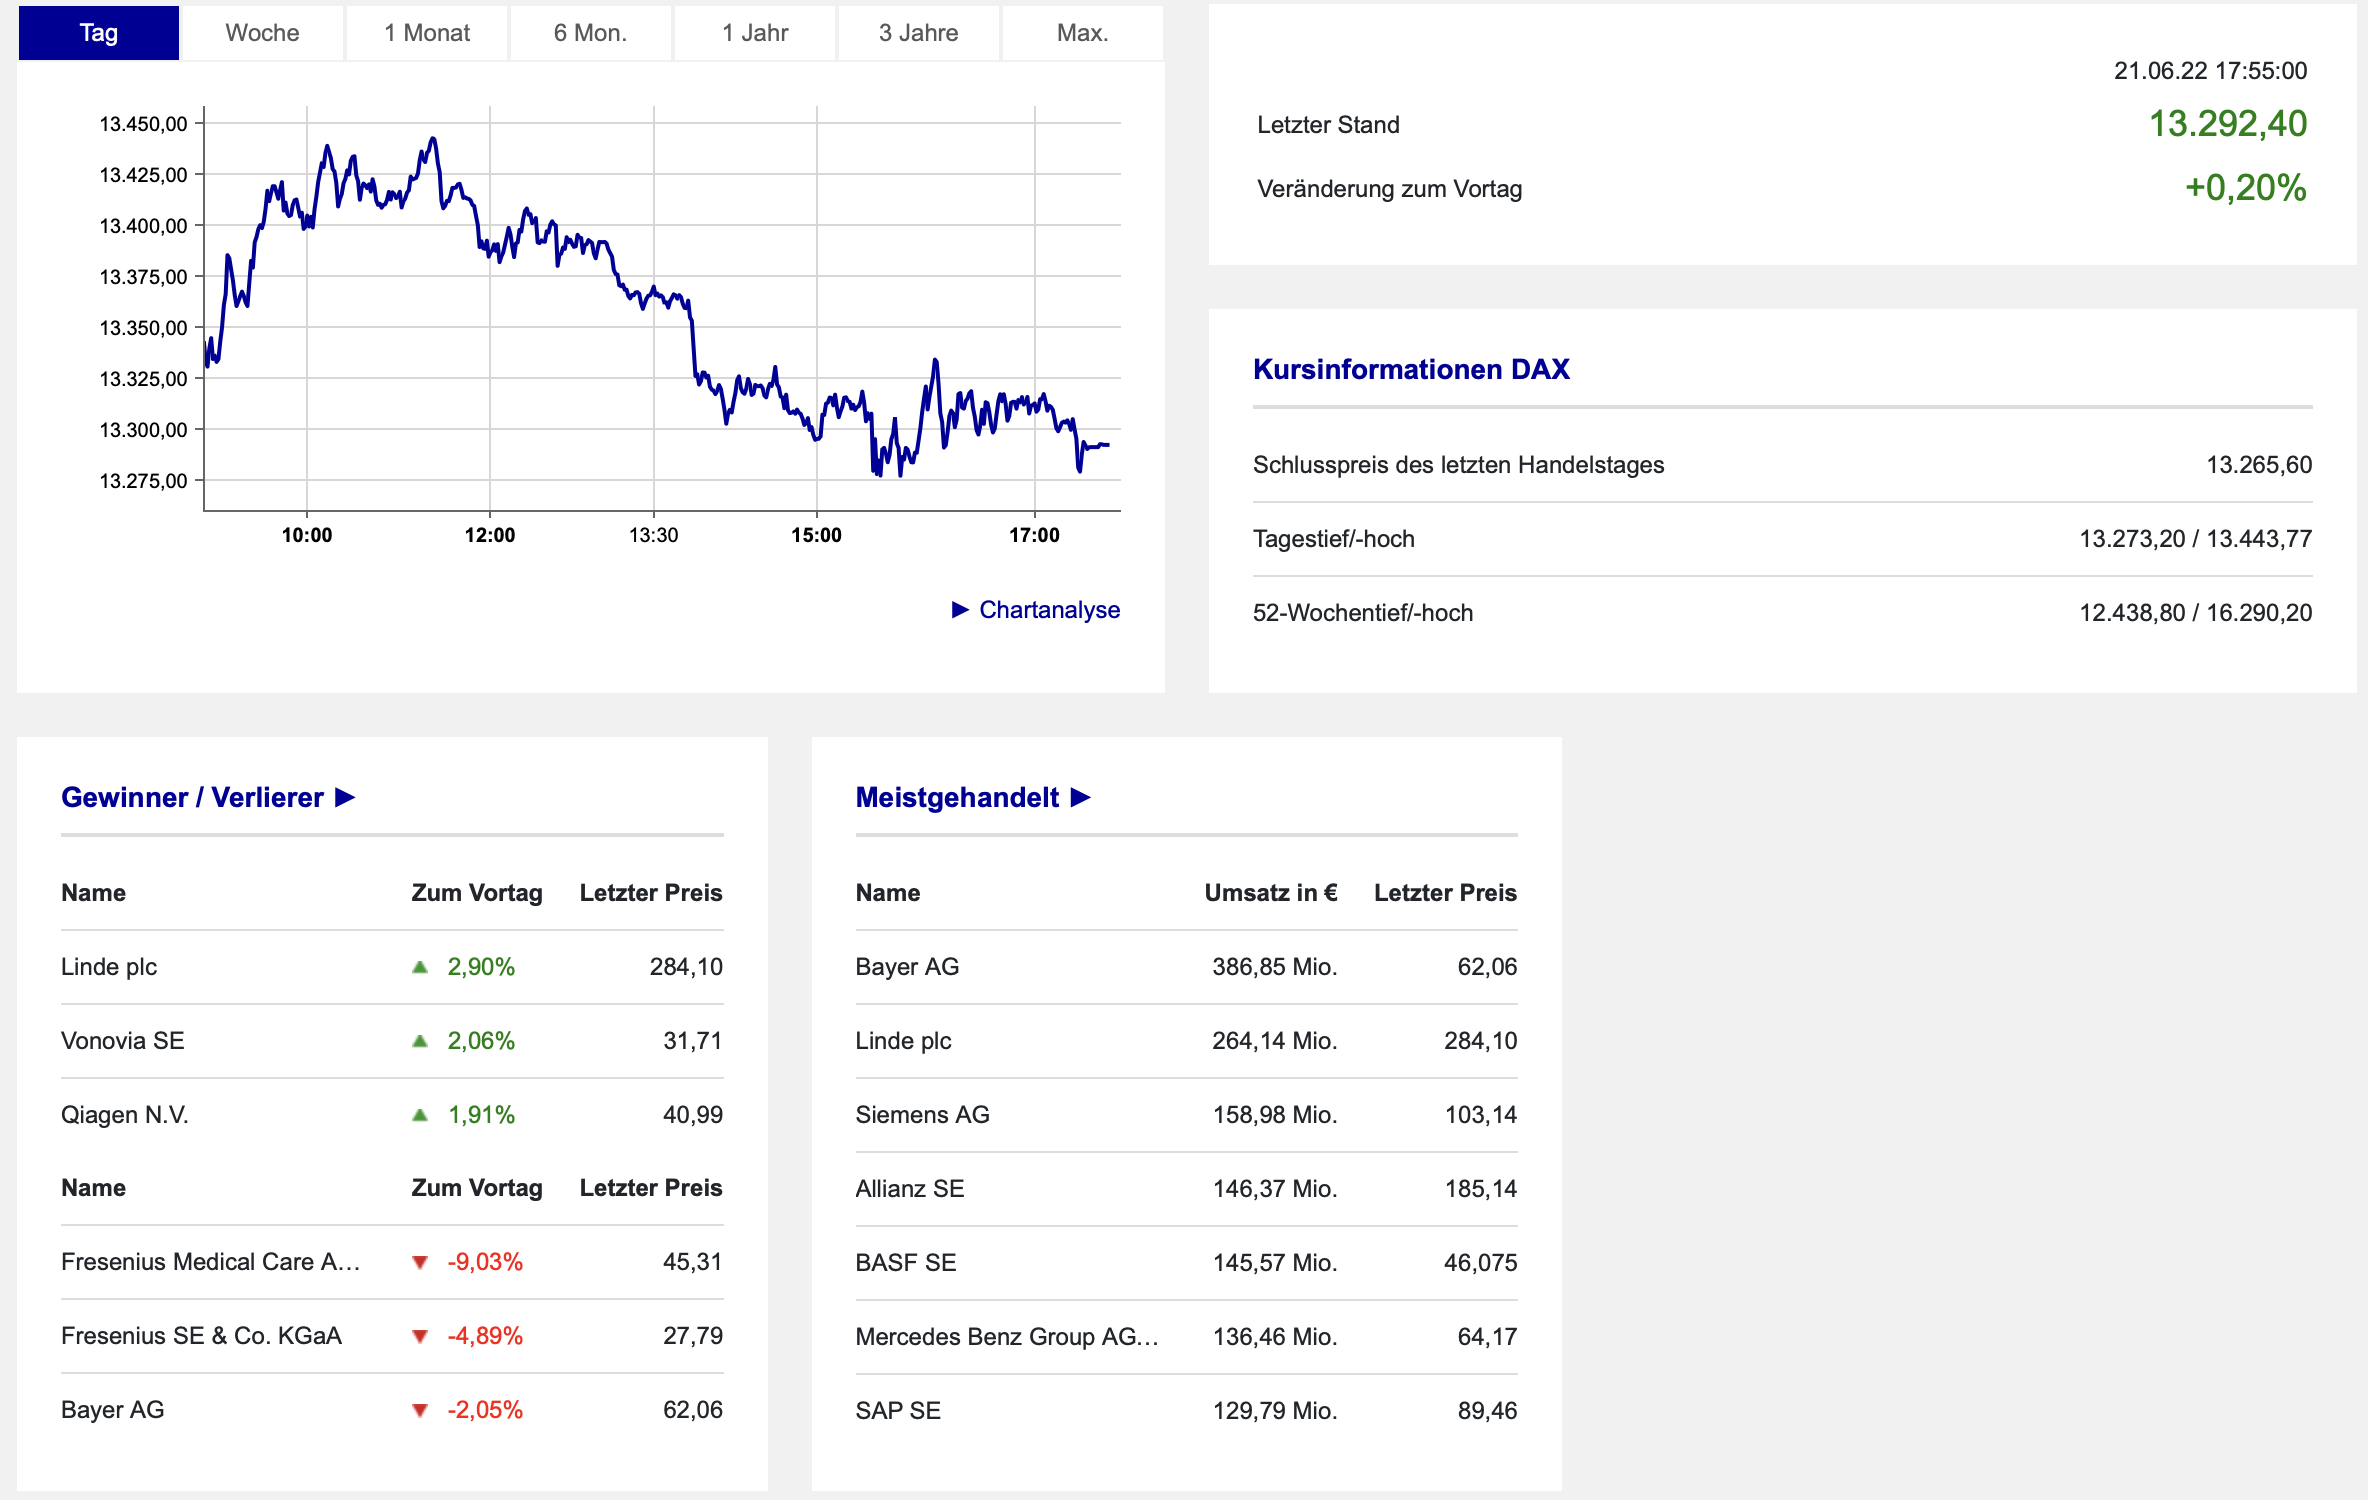
Task: Open Bayer AG in Meistgehandelt list
Action: 907,967
